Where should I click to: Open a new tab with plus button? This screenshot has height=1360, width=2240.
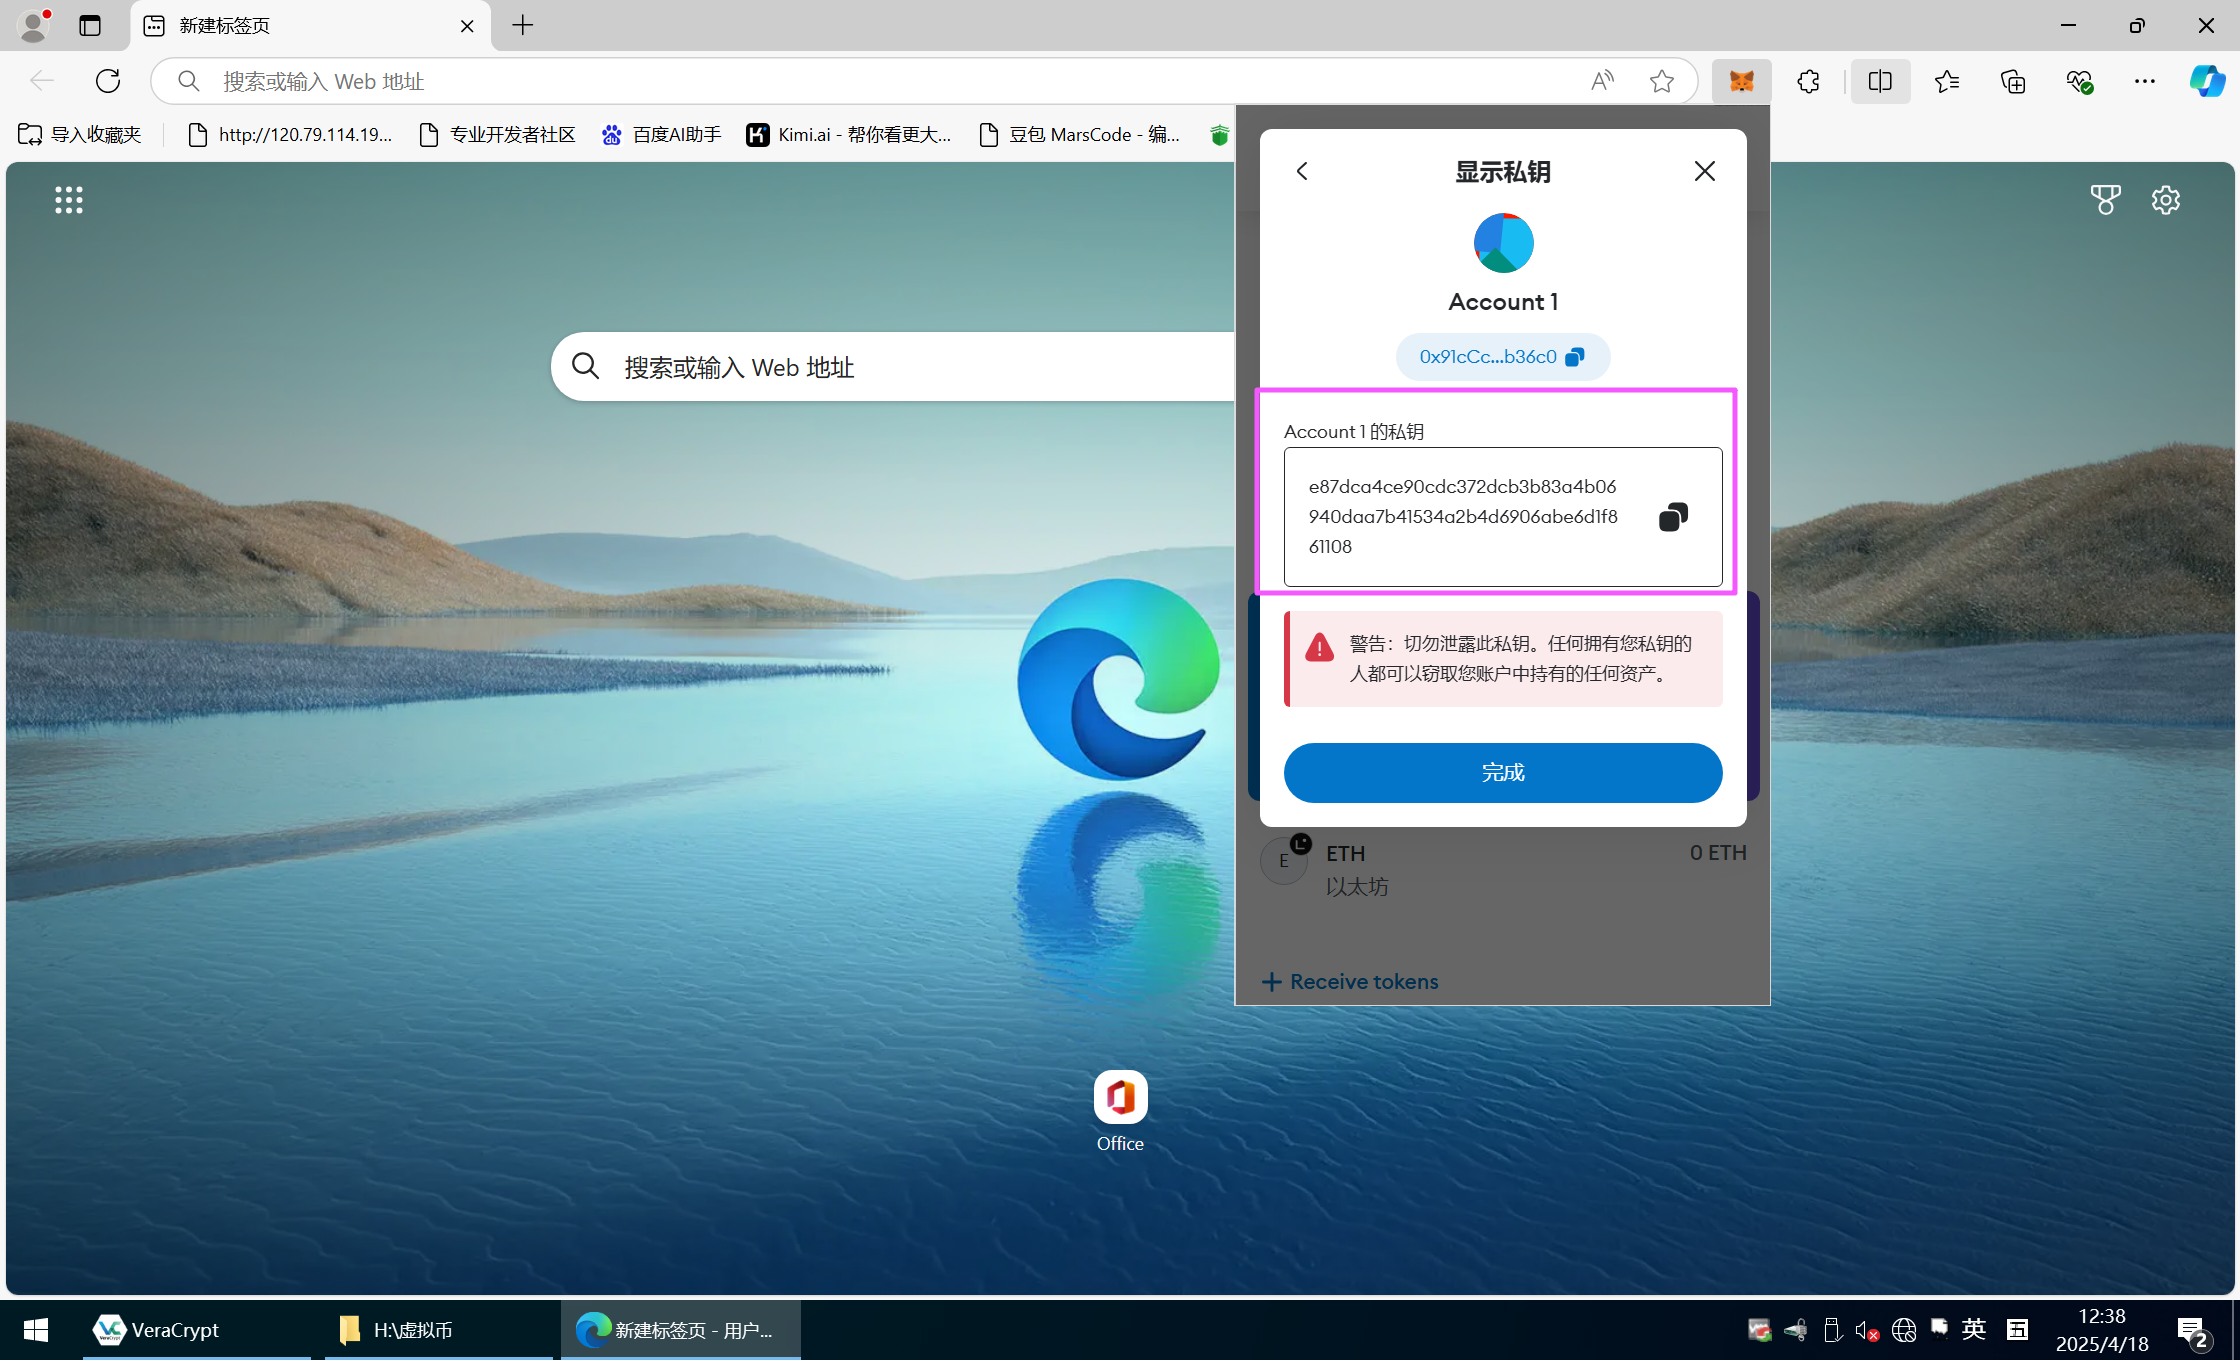[522, 25]
